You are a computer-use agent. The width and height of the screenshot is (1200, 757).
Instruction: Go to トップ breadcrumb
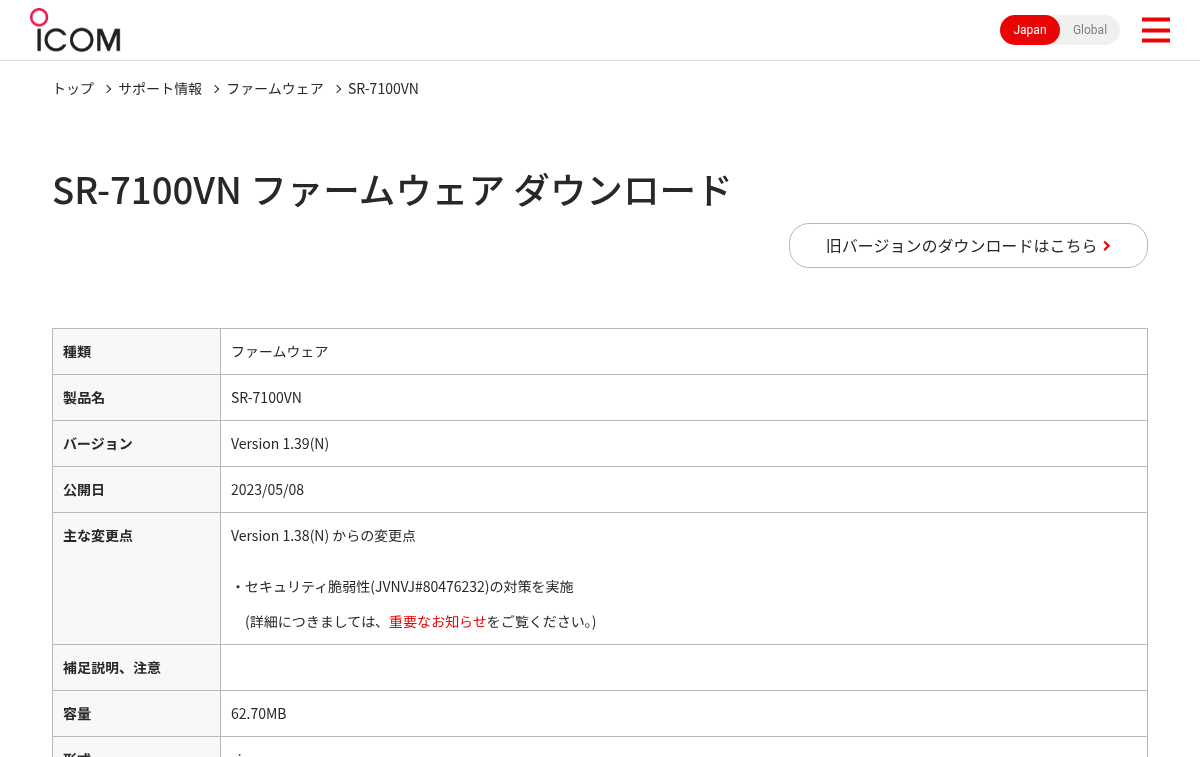[73, 88]
